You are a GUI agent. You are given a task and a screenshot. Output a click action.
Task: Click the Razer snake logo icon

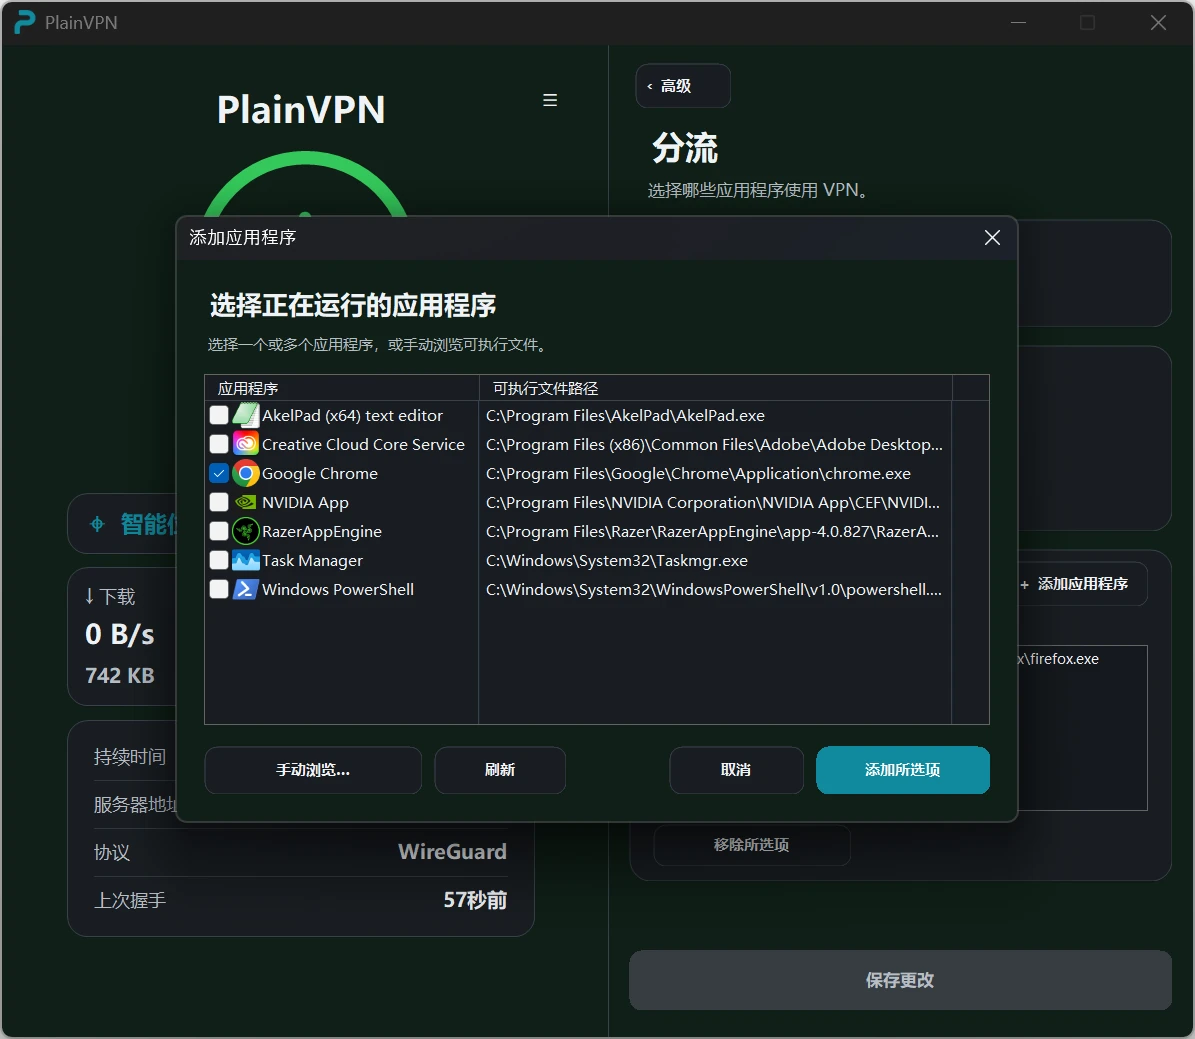[x=245, y=531]
